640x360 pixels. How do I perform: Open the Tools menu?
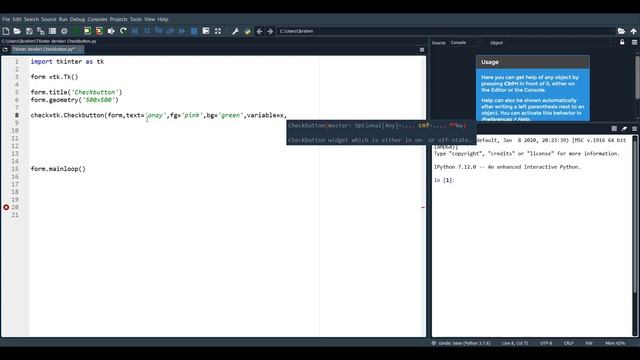point(136,19)
